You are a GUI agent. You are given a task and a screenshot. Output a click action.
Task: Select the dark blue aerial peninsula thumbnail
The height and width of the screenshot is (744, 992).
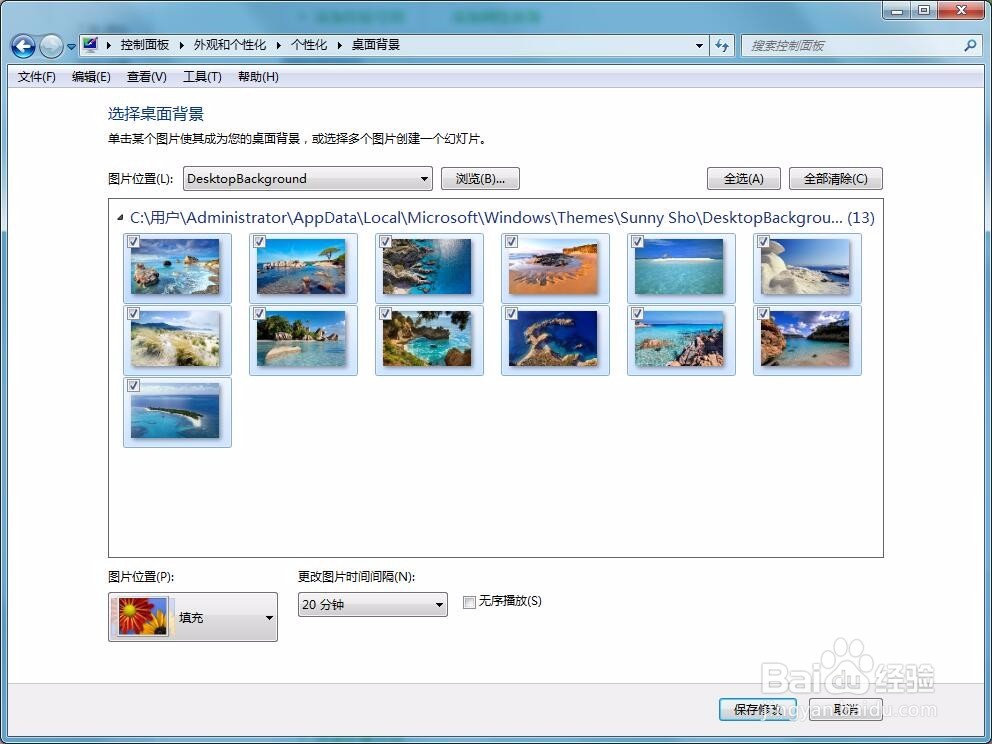pos(554,339)
